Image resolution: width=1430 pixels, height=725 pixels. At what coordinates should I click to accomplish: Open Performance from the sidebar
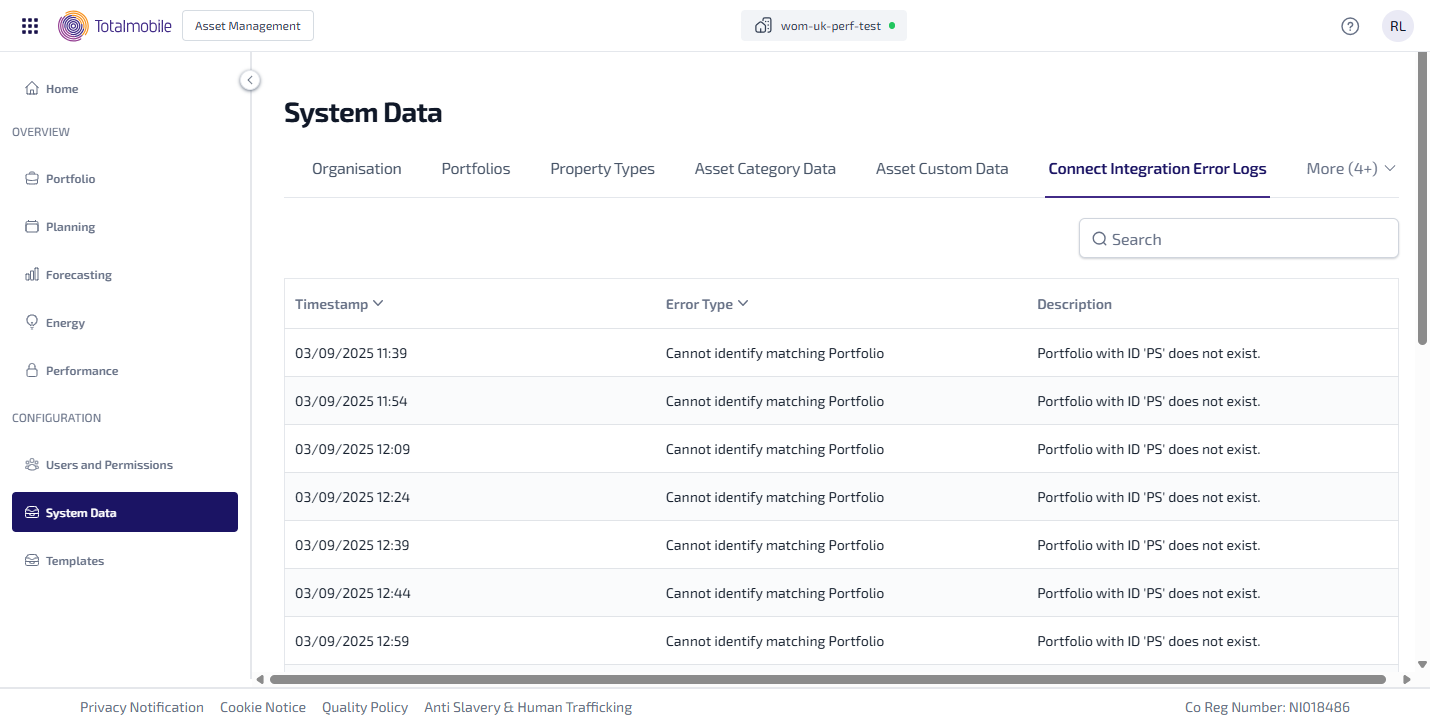[81, 371]
